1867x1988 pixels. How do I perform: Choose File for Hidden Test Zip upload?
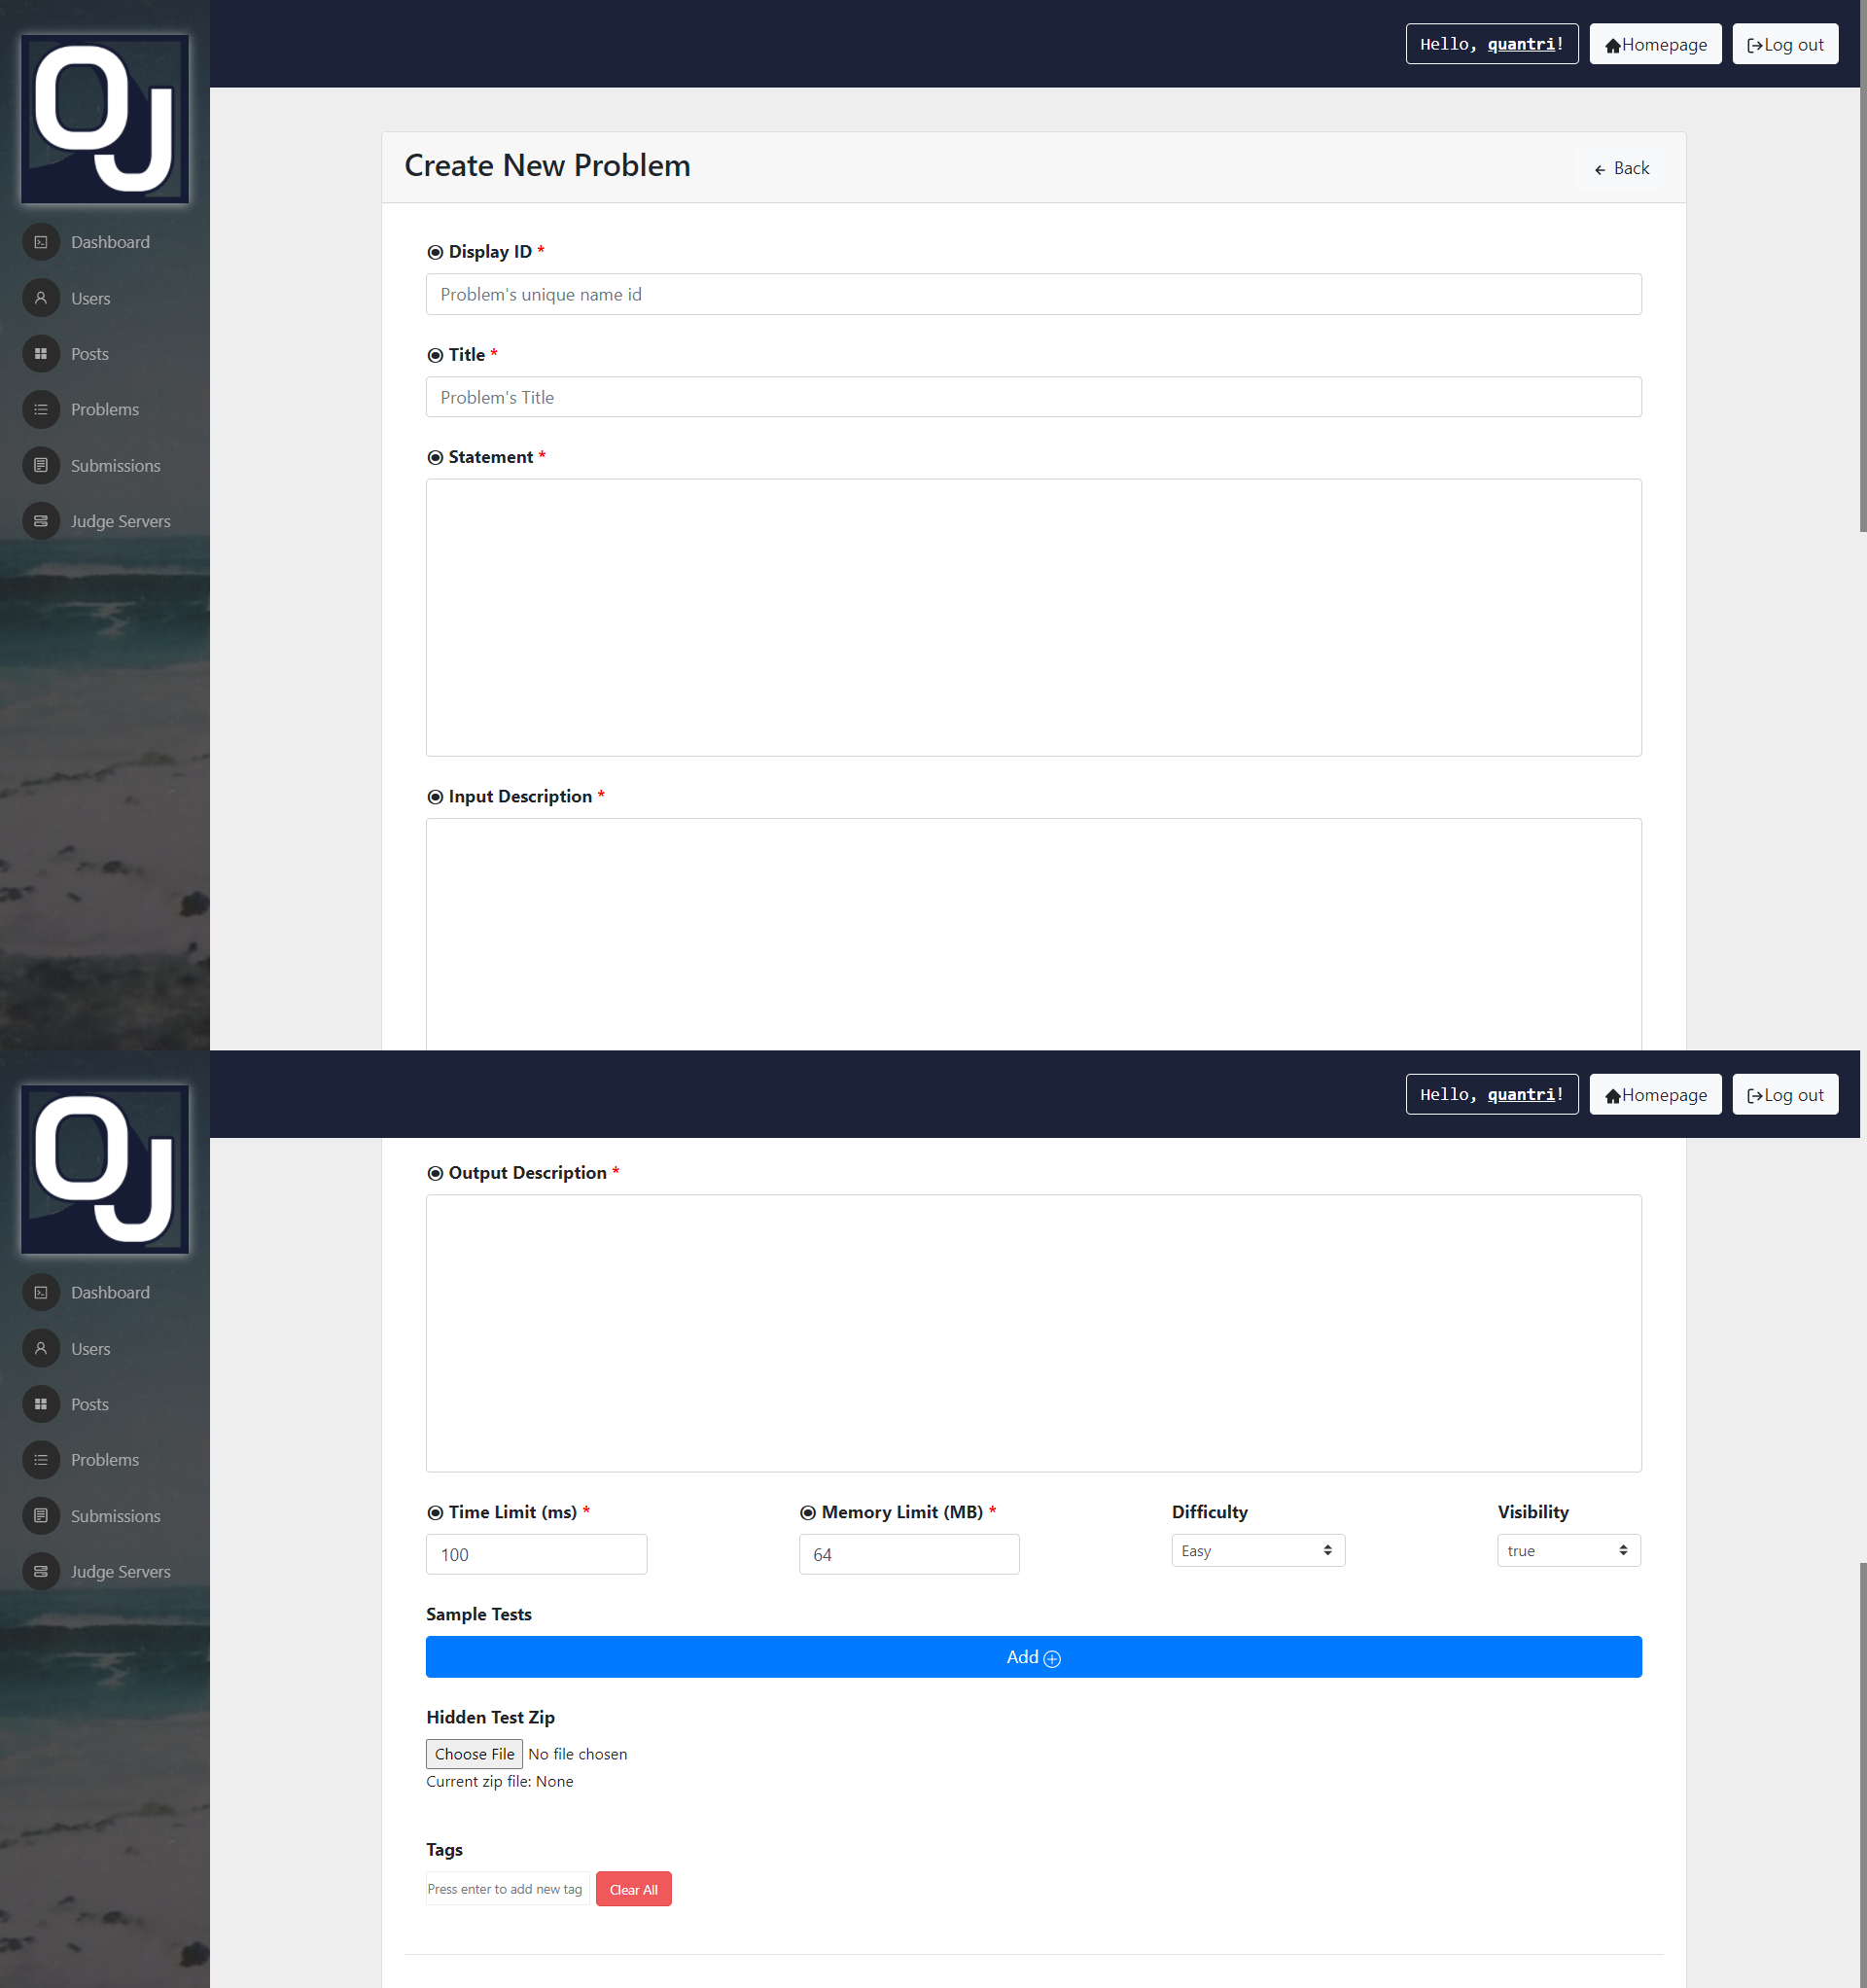(474, 1753)
